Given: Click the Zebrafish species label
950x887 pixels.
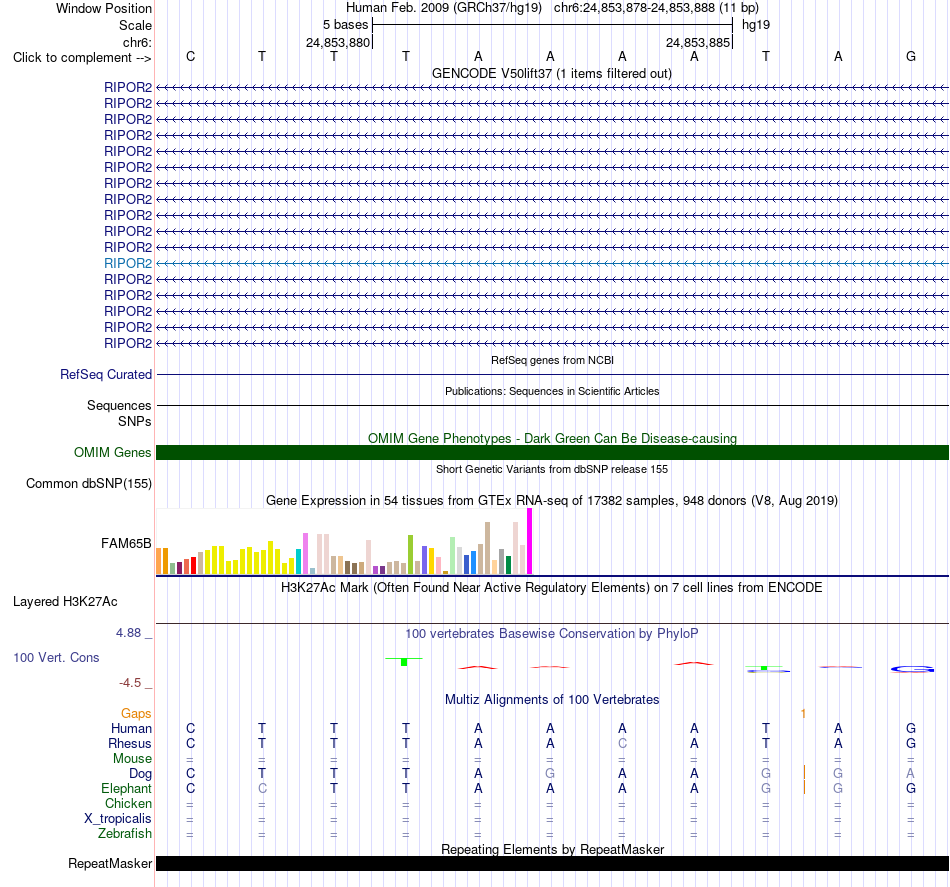Looking at the screenshot, I should coord(125,834).
